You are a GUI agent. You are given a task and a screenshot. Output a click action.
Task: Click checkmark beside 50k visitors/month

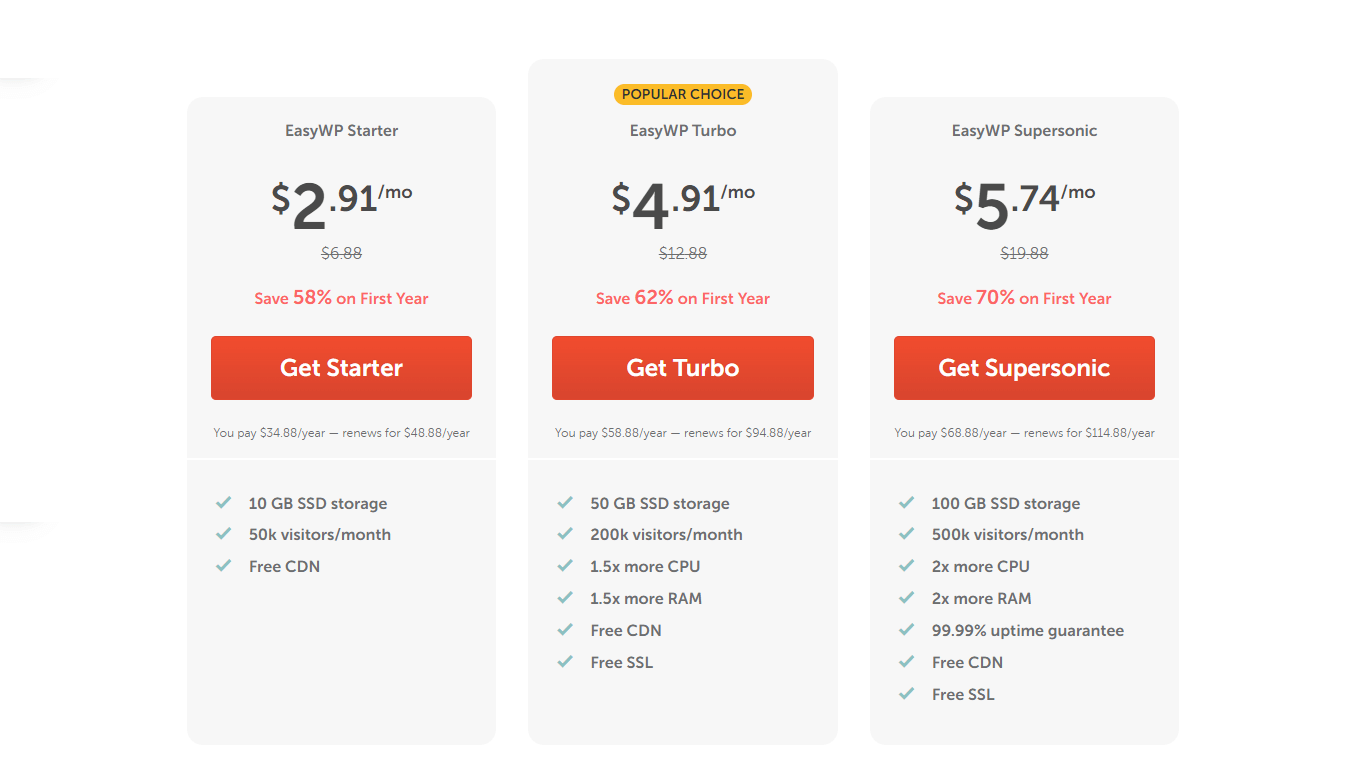click(x=224, y=534)
